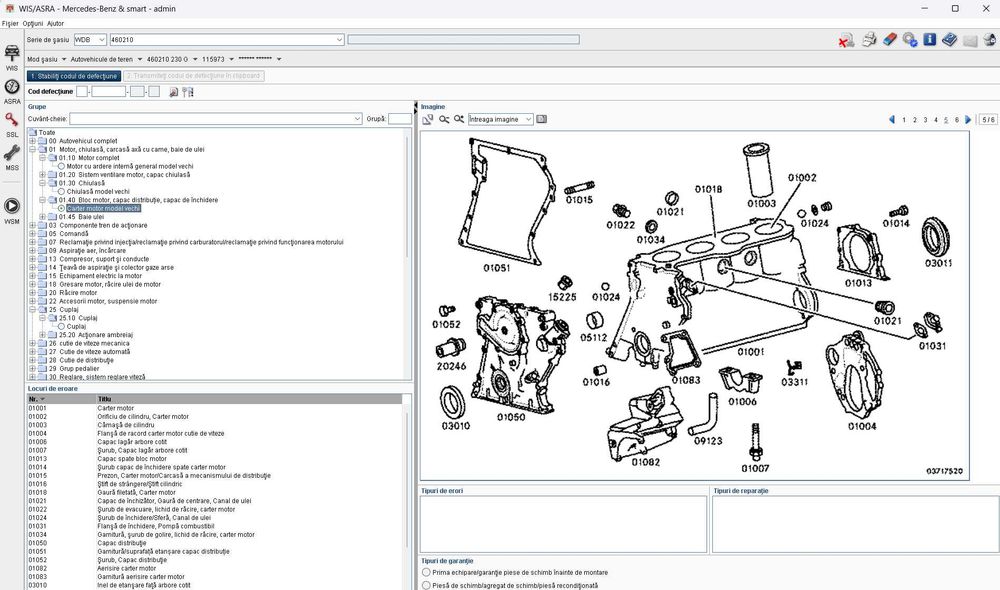The height and width of the screenshot is (590, 1000).
Task: Select row 01050 Capac distribuție
Action: tap(215, 543)
